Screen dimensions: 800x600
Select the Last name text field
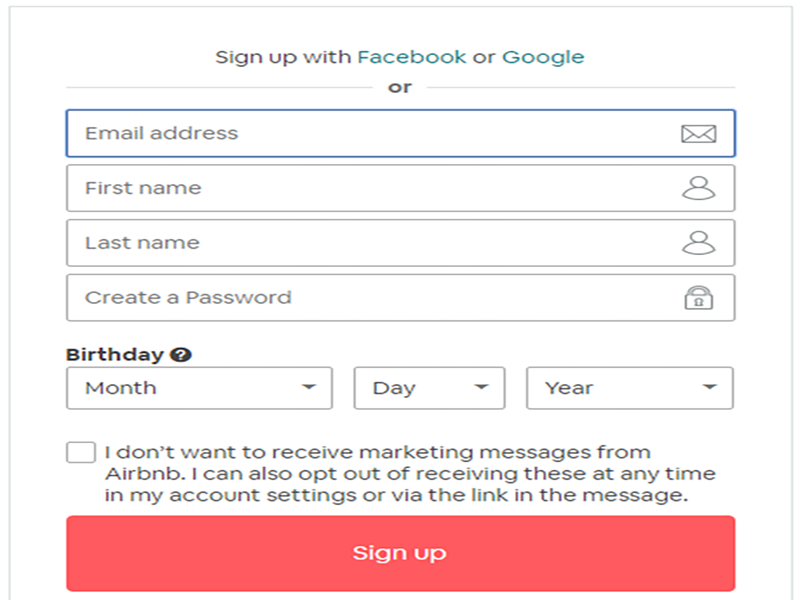click(370, 243)
